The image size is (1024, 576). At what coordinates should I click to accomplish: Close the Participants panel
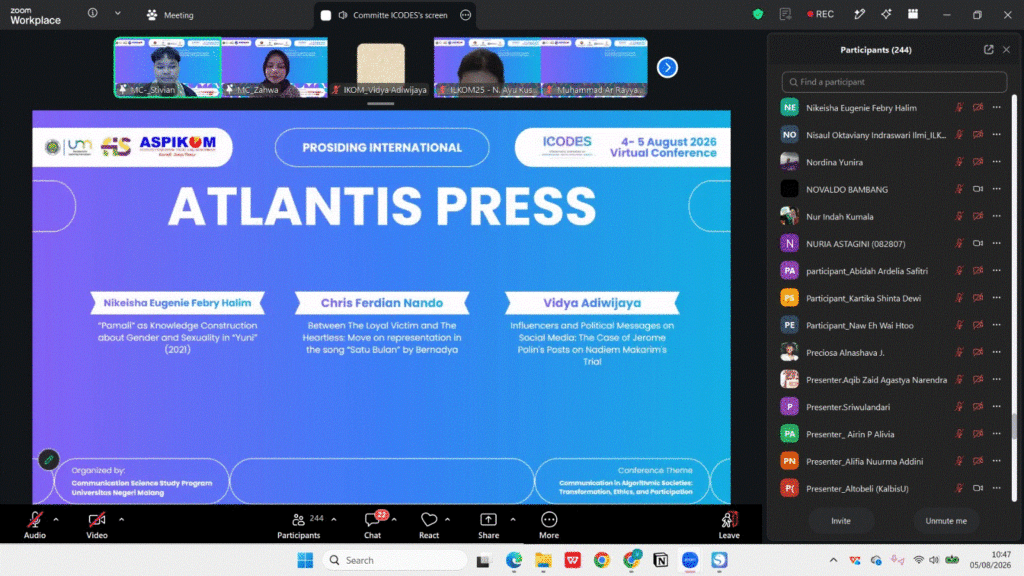pos(1006,50)
